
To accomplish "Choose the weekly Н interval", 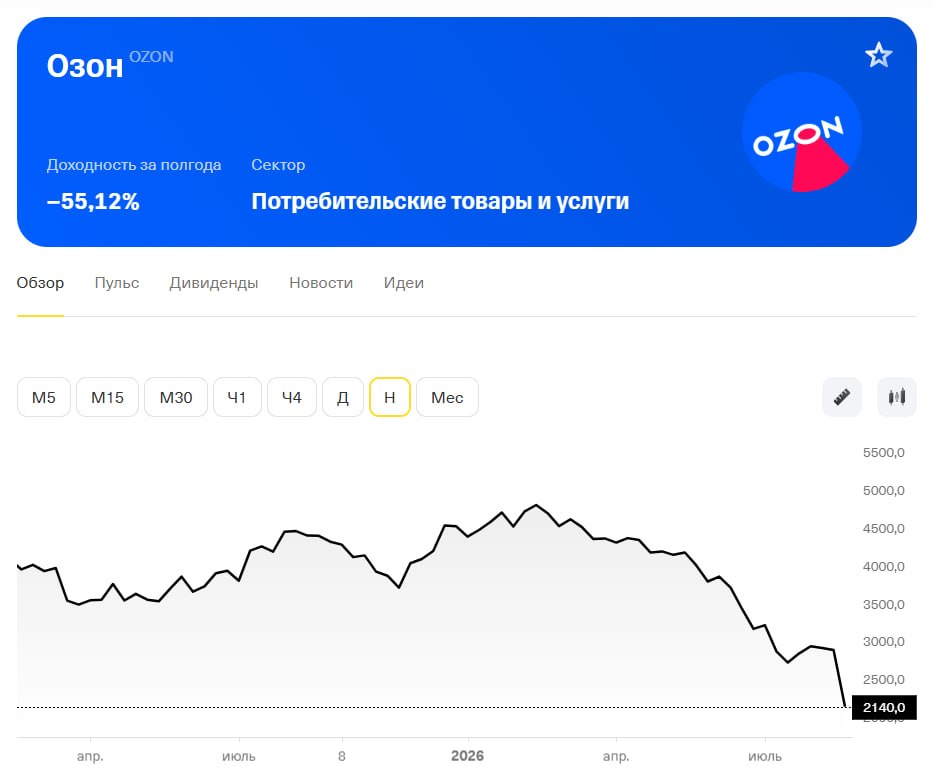I will 390,397.
